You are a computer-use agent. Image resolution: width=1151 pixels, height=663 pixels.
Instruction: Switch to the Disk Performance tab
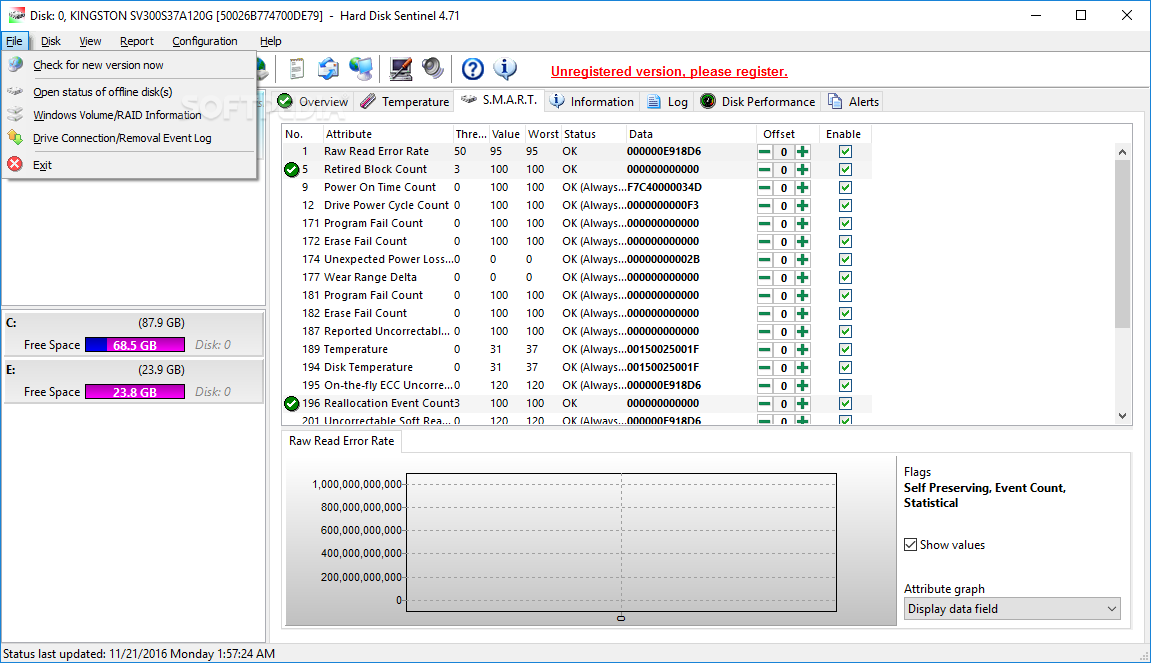click(x=758, y=101)
